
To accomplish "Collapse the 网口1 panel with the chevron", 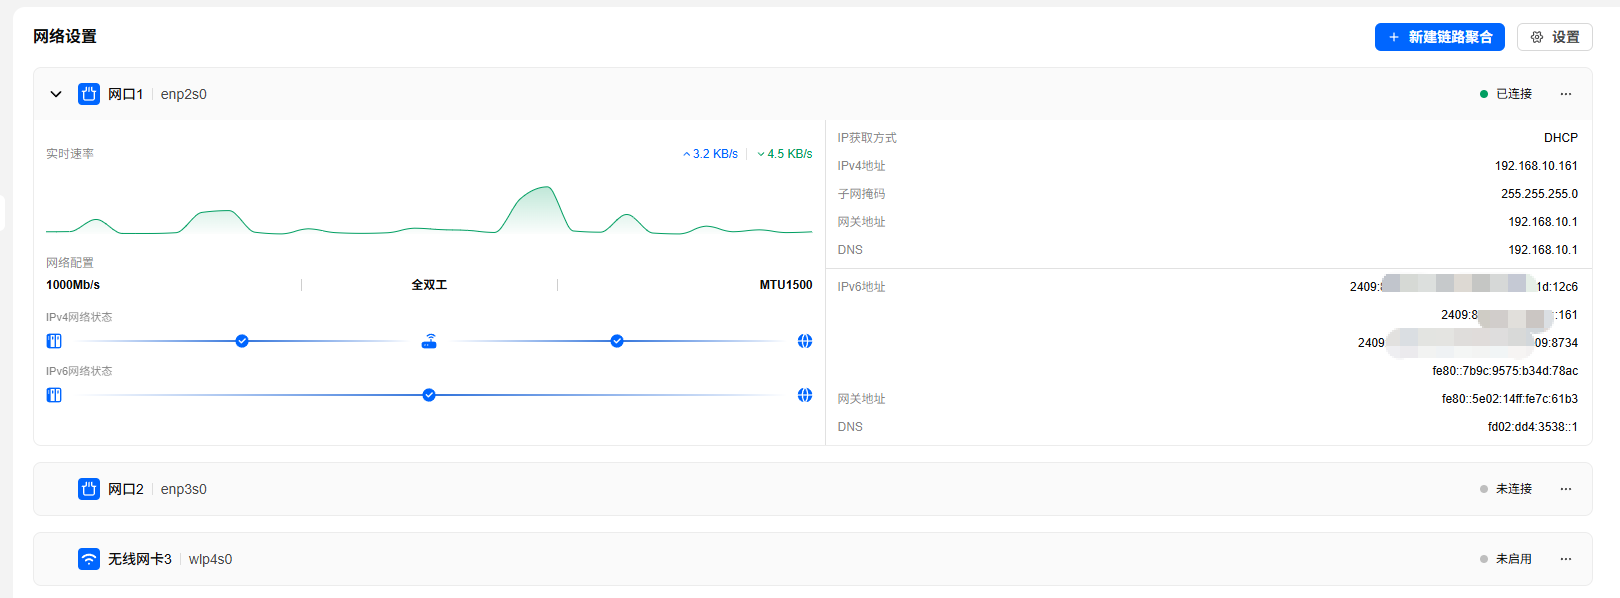I will [56, 94].
